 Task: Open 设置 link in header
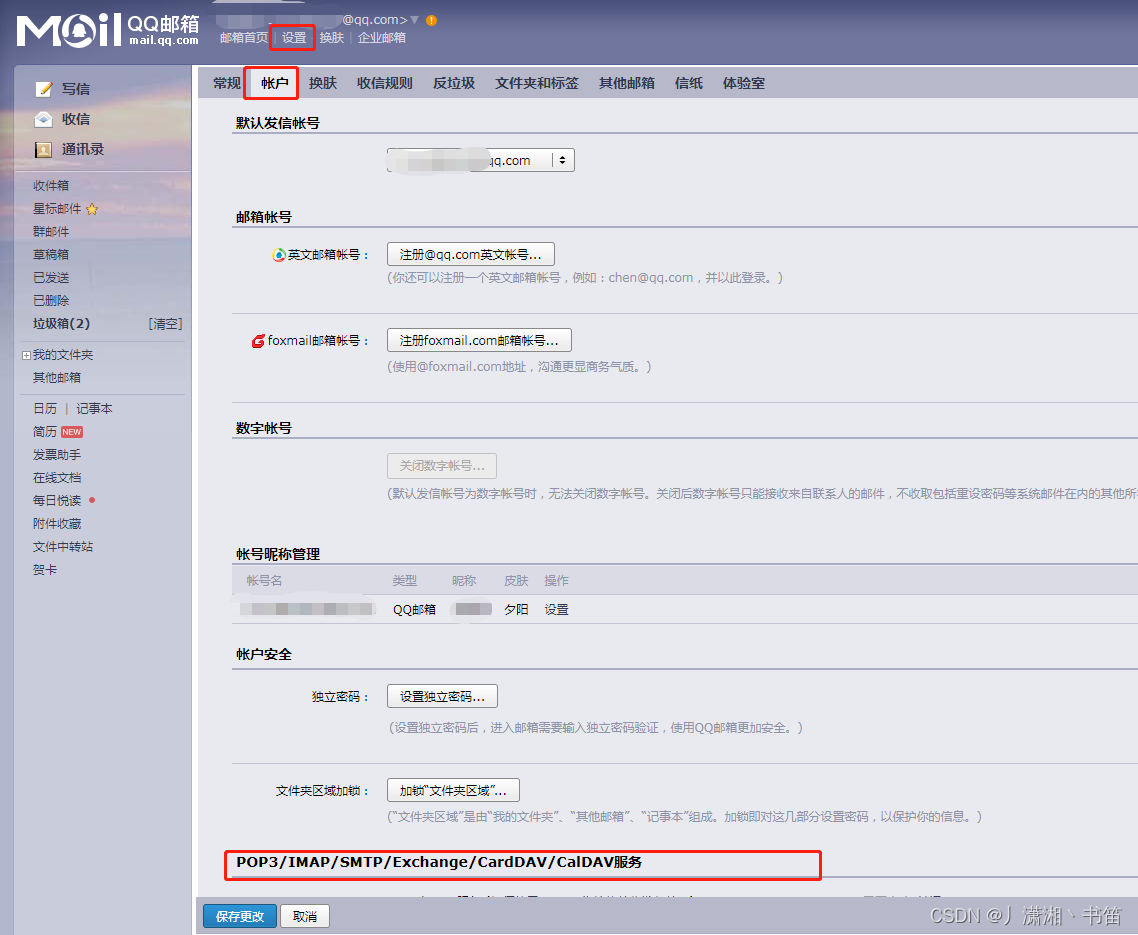tap(294, 38)
